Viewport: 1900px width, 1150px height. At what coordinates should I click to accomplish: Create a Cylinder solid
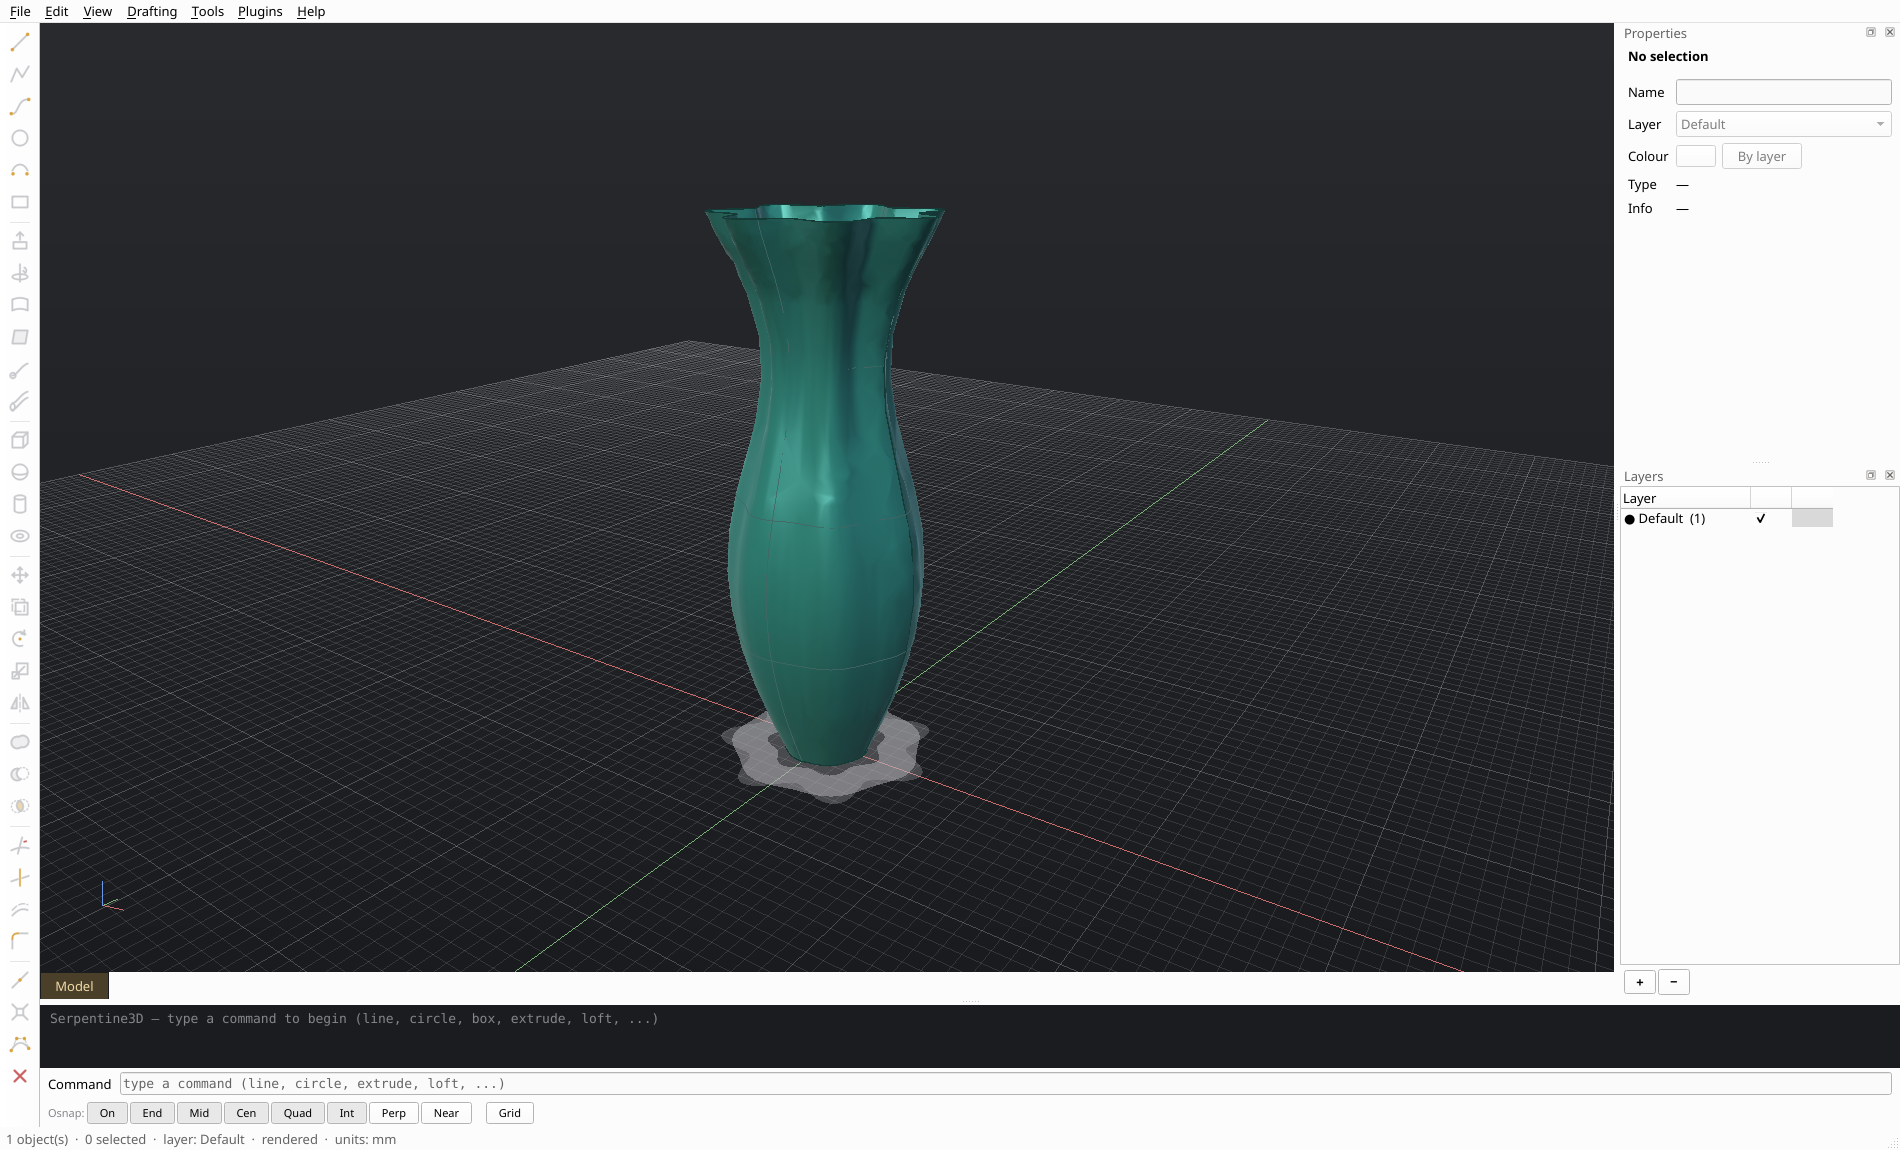coord(20,504)
